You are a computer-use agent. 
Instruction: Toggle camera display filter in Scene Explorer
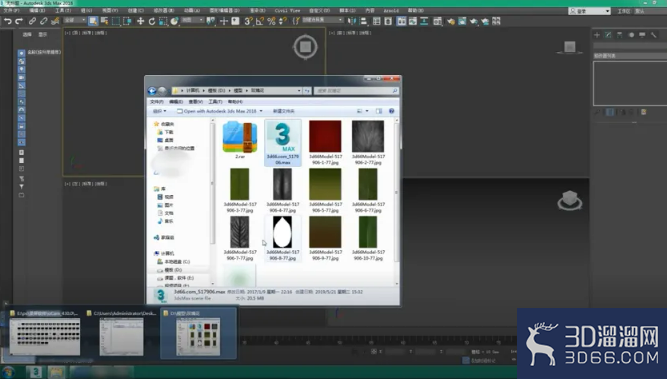point(21,77)
